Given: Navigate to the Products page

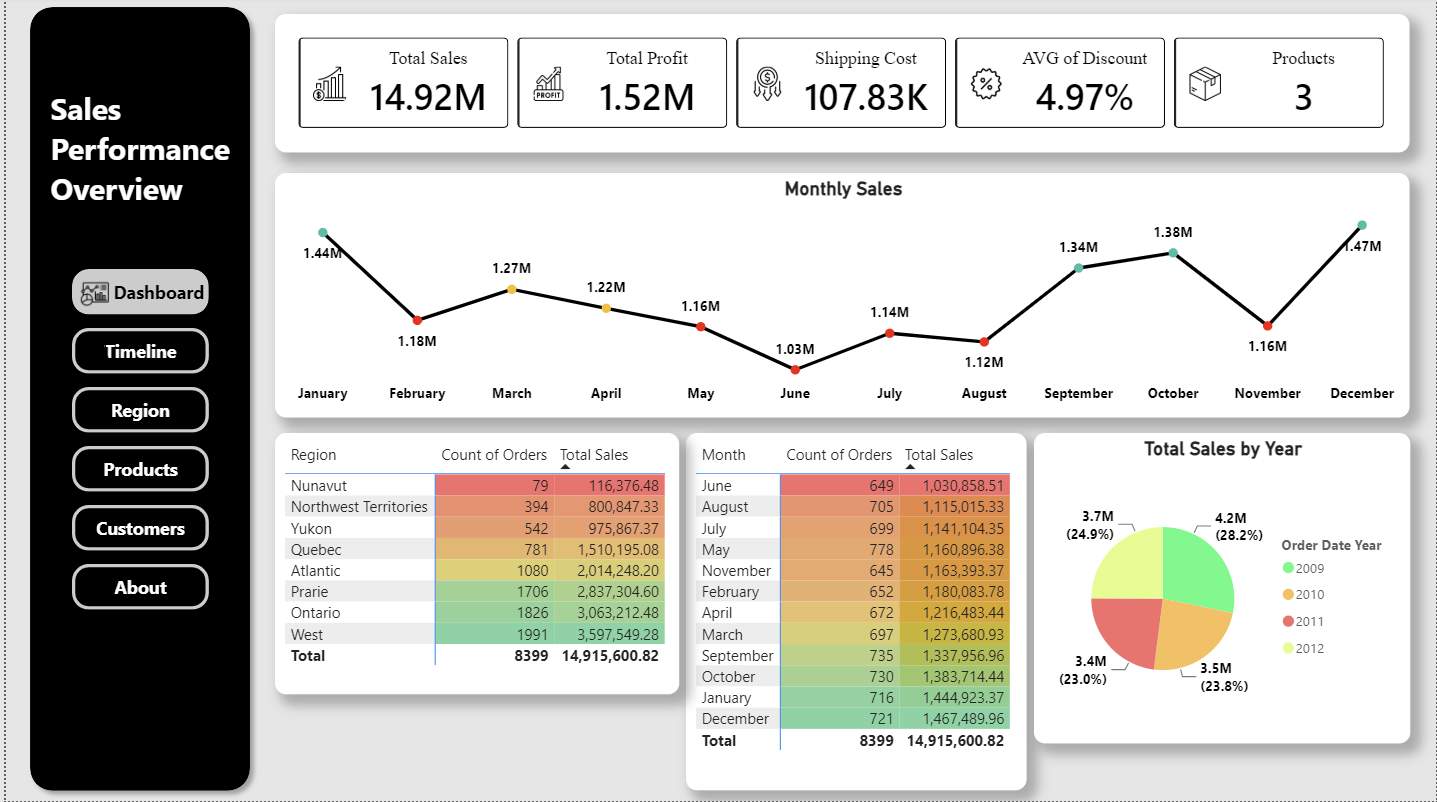Looking at the screenshot, I should pyautogui.click(x=140, y=469).
